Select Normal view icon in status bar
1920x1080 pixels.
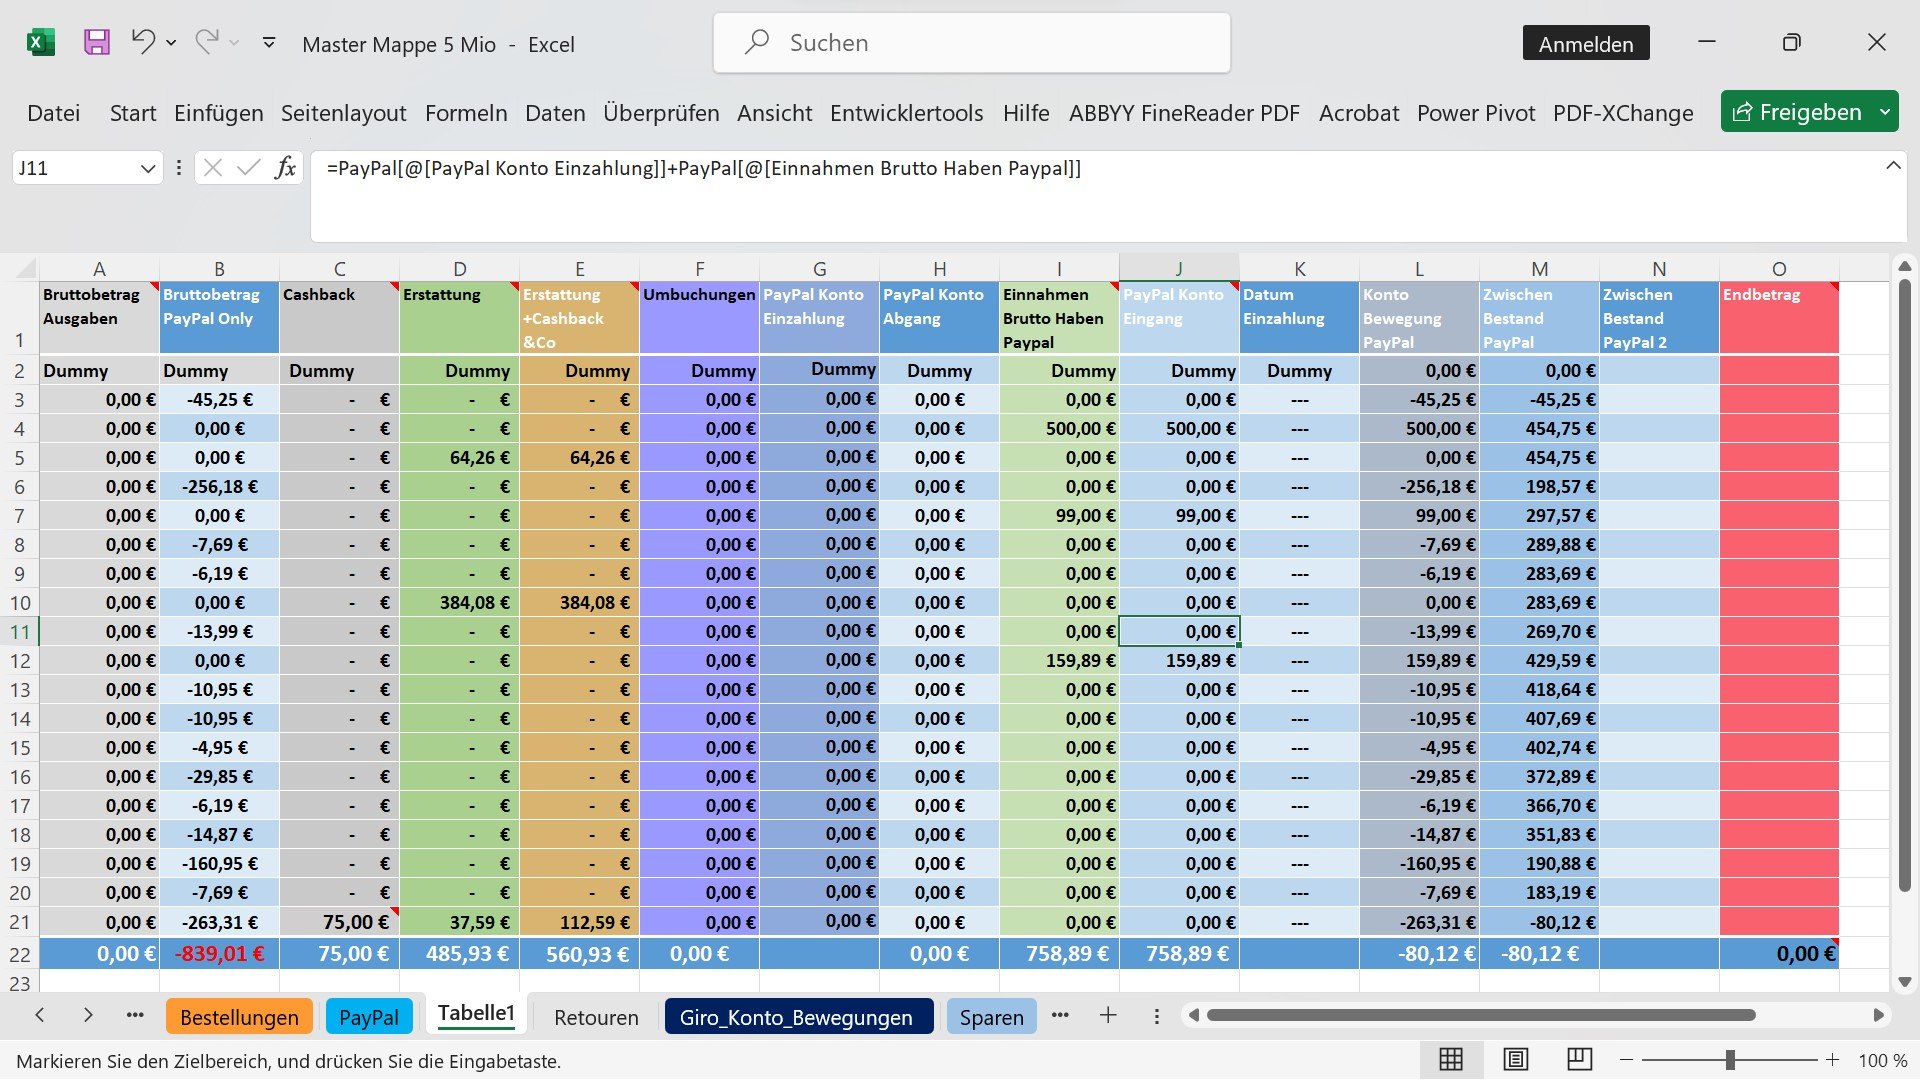[x=1451, y=1059]
